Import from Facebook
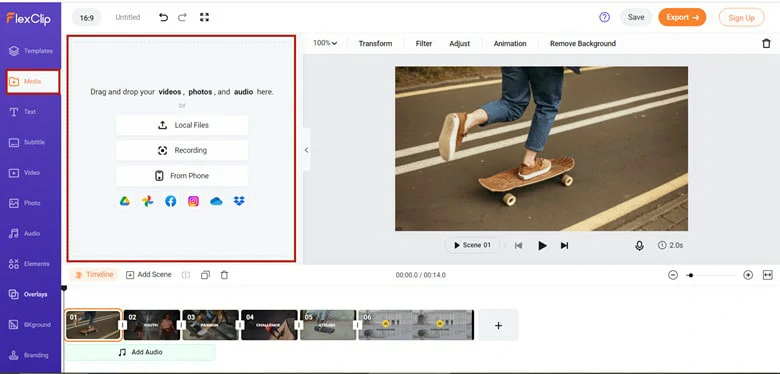 click(x=171, y=201)
